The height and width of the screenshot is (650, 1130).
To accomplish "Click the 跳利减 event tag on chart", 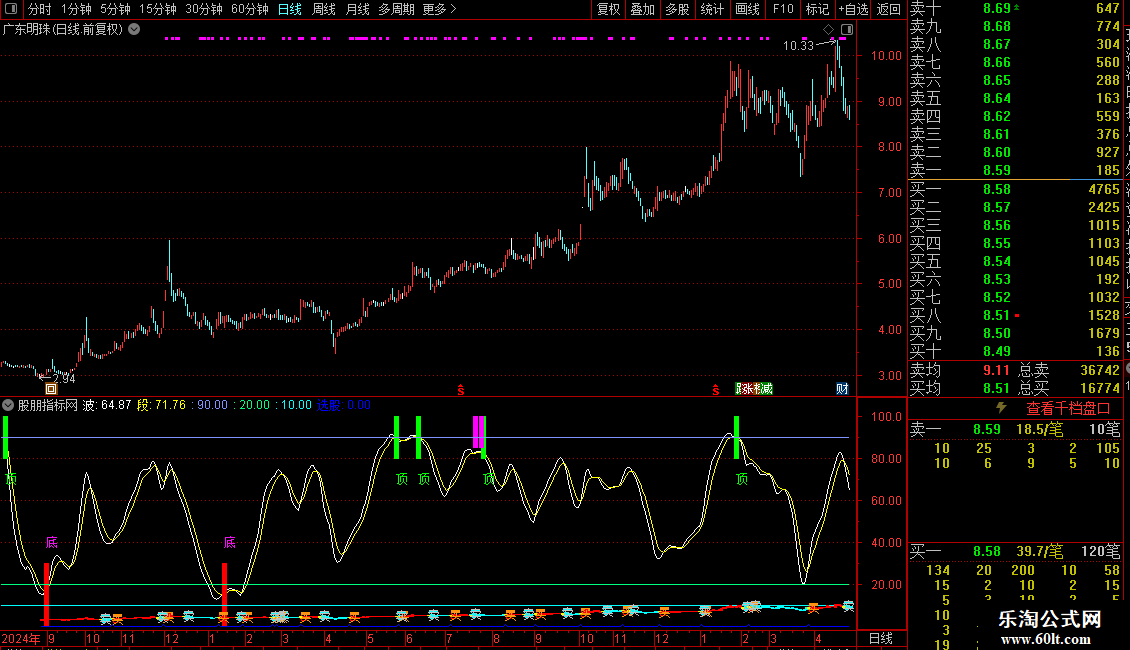I will click(x=754, y=388).
